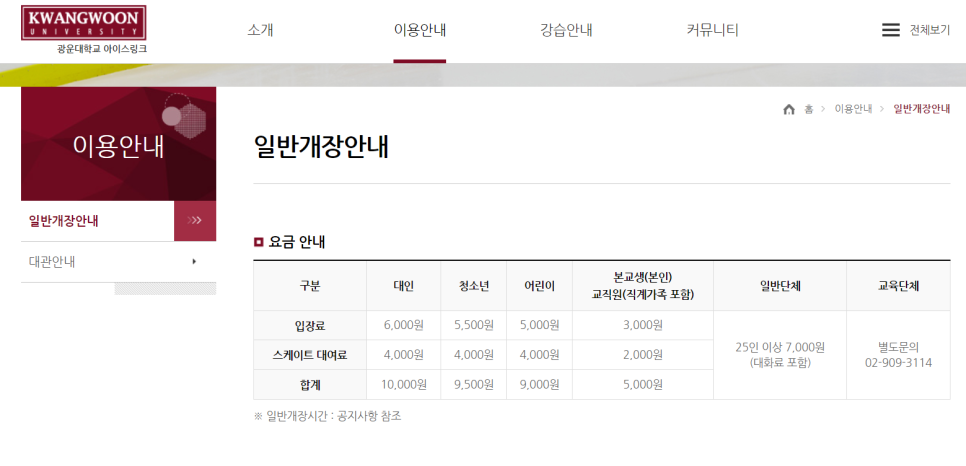Viewport: 966px width, 466px height.
Task: Click the 일반개장시간 공지사항 참조 note
Action: tap(328, 416)
